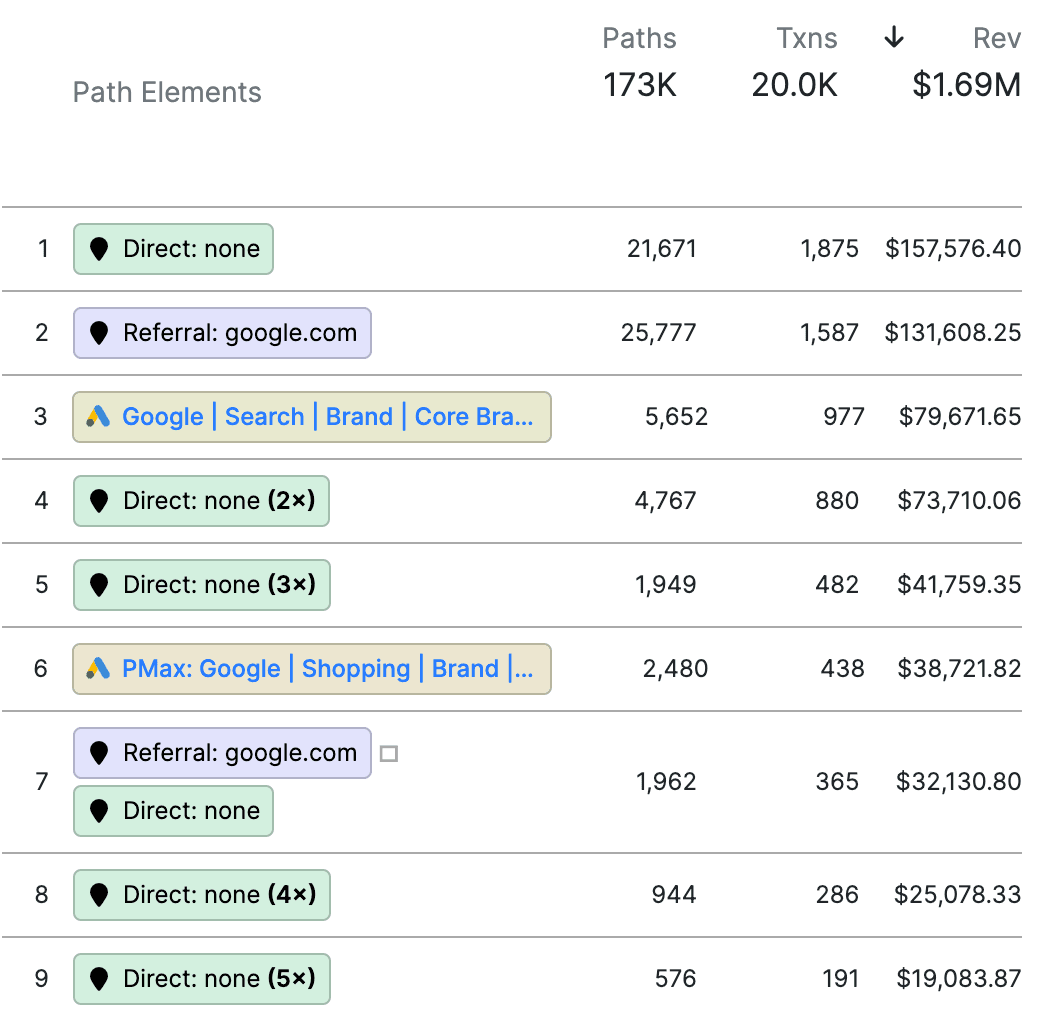
Task: Click the paths value 576
Action: pyautogui.click(x=675, y=979)
